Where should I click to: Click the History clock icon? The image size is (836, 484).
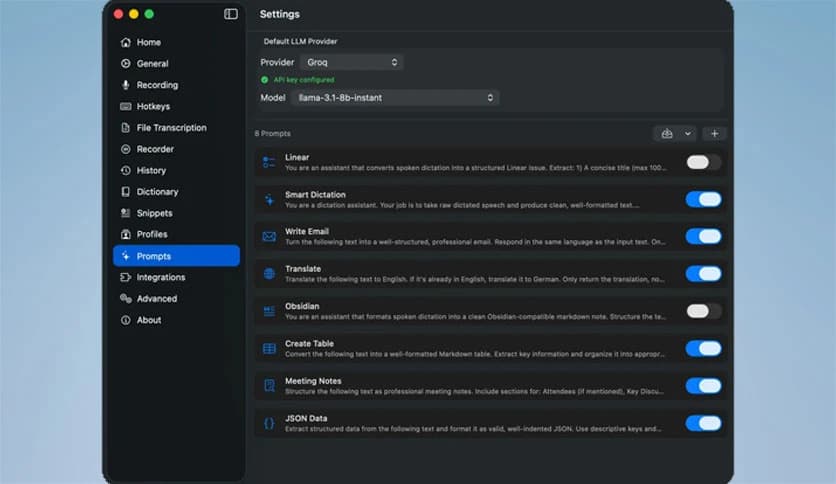tap(125, 171)
